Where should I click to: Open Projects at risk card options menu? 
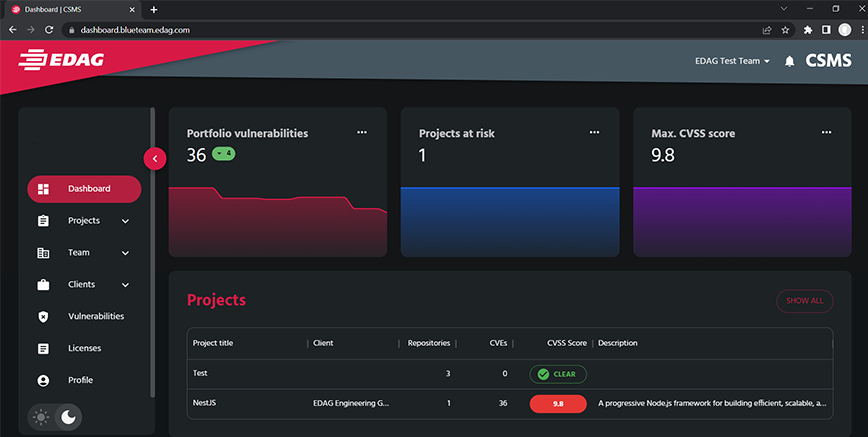[x=594, y=132]
